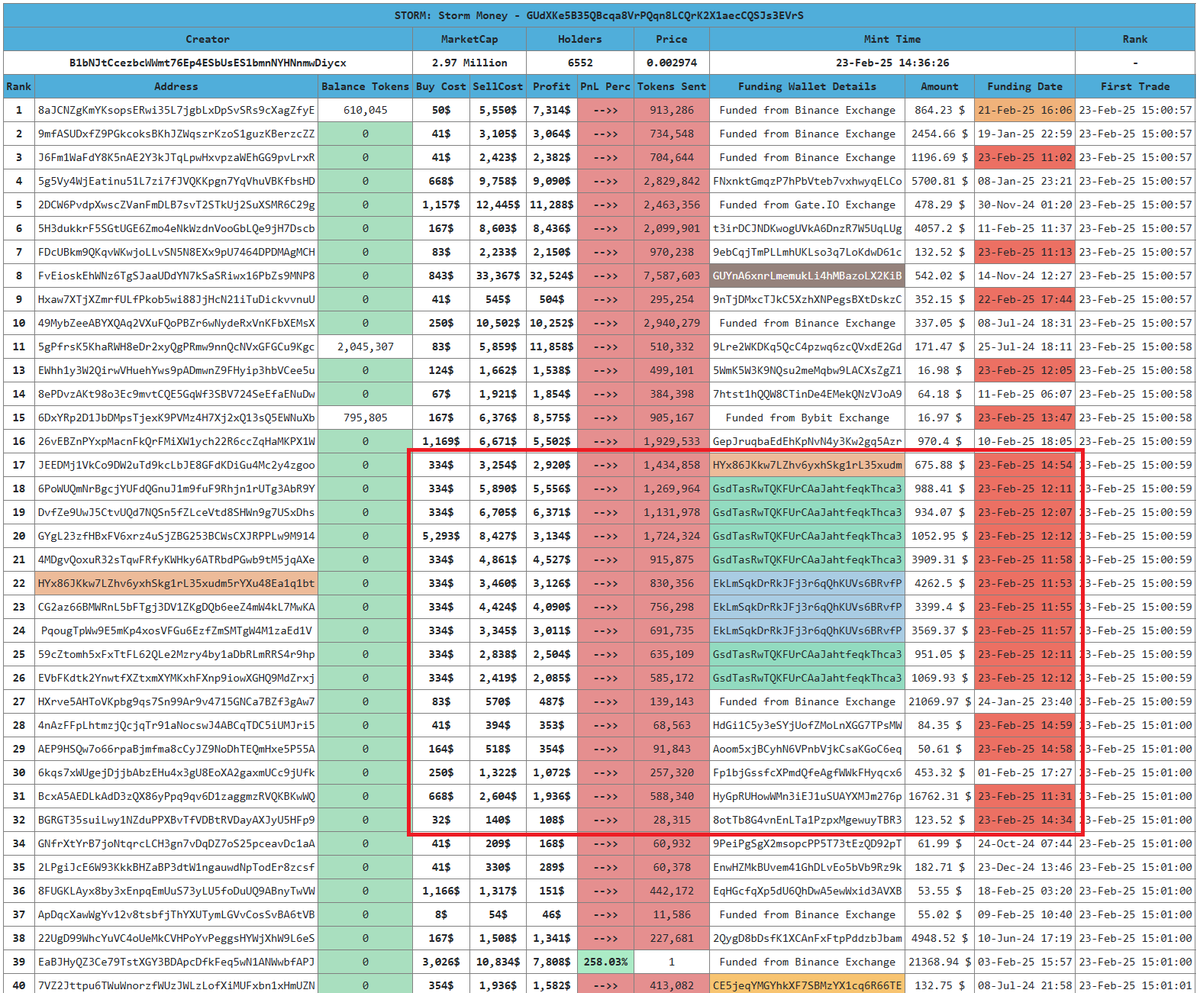Click the First Trade column header

[x=1136, y=87]
